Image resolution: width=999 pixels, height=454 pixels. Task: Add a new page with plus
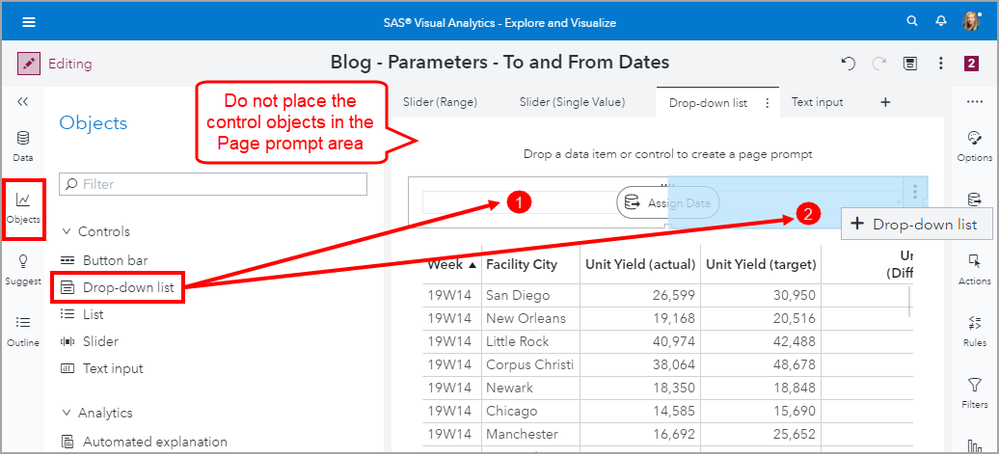pyautogui.click(x=885, y=102)
